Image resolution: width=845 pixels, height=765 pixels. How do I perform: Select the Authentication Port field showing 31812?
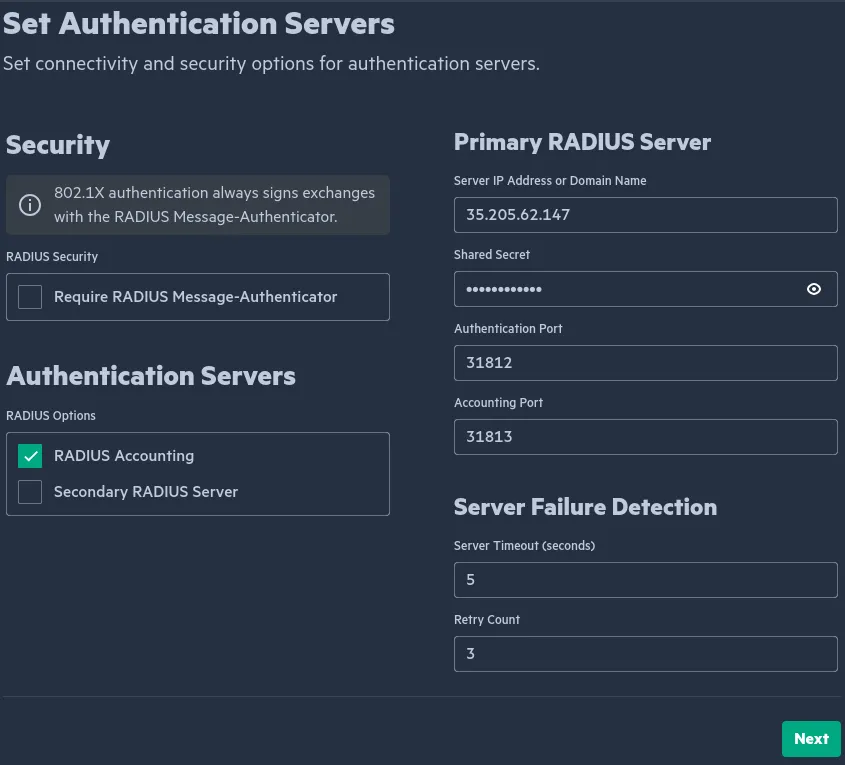(645, 363)
